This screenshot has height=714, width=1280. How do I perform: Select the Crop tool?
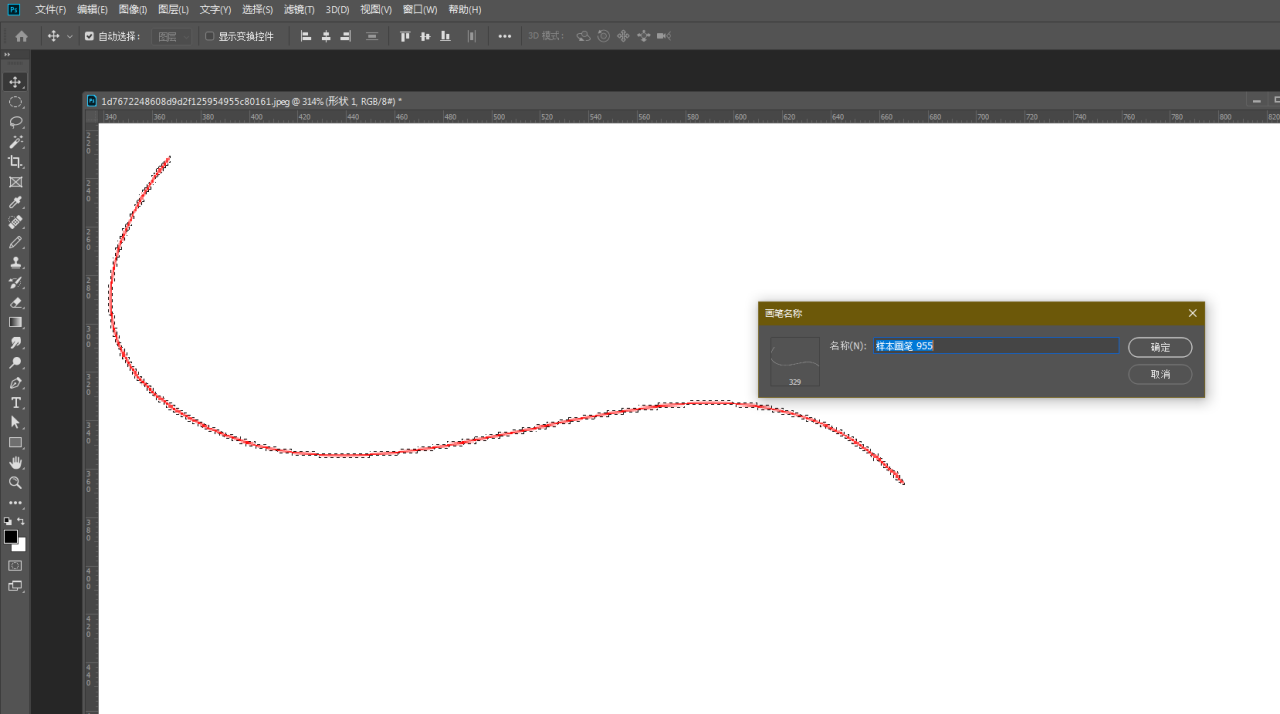pyautogui.click(x=15, y=162)
